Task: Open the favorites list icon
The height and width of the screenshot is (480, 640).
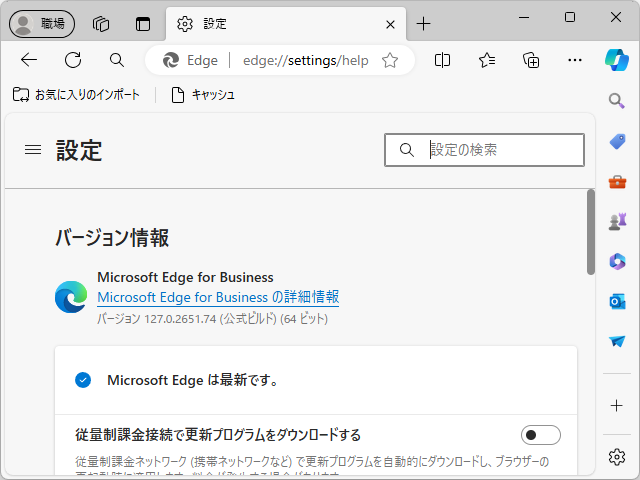Action: click(x=487, y=60)
